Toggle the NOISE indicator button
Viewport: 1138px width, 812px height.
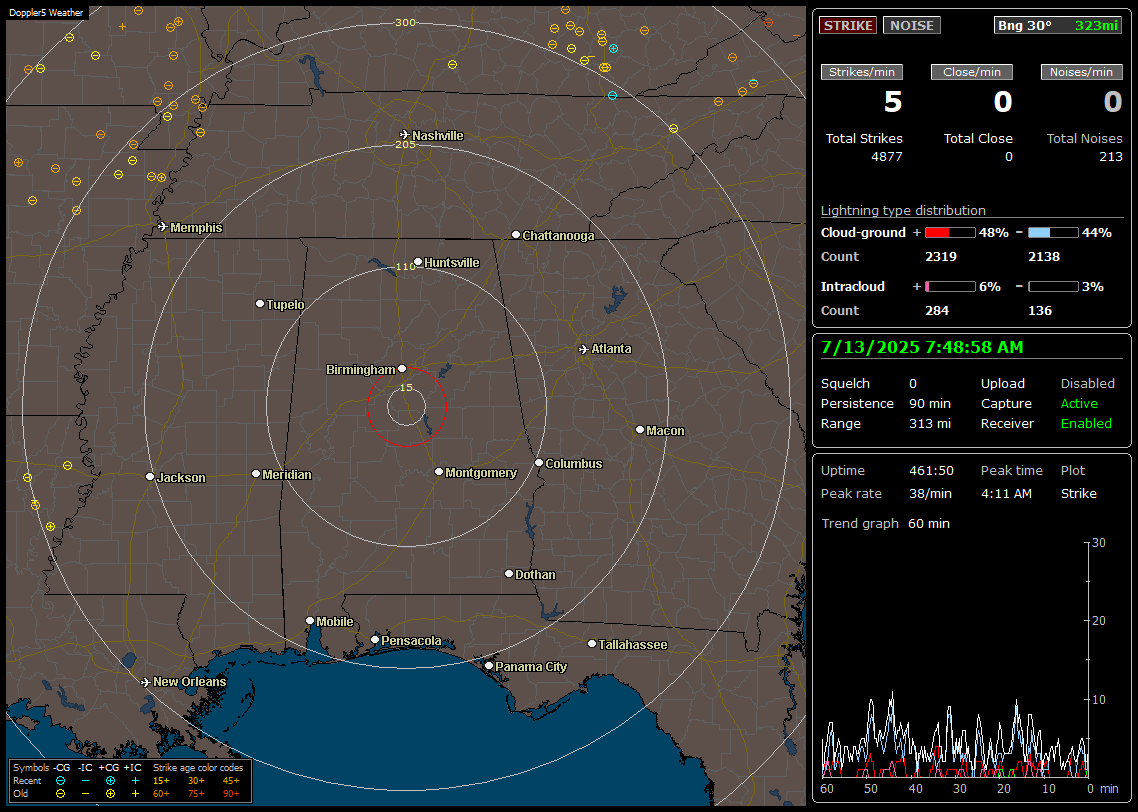pos(912,25)
